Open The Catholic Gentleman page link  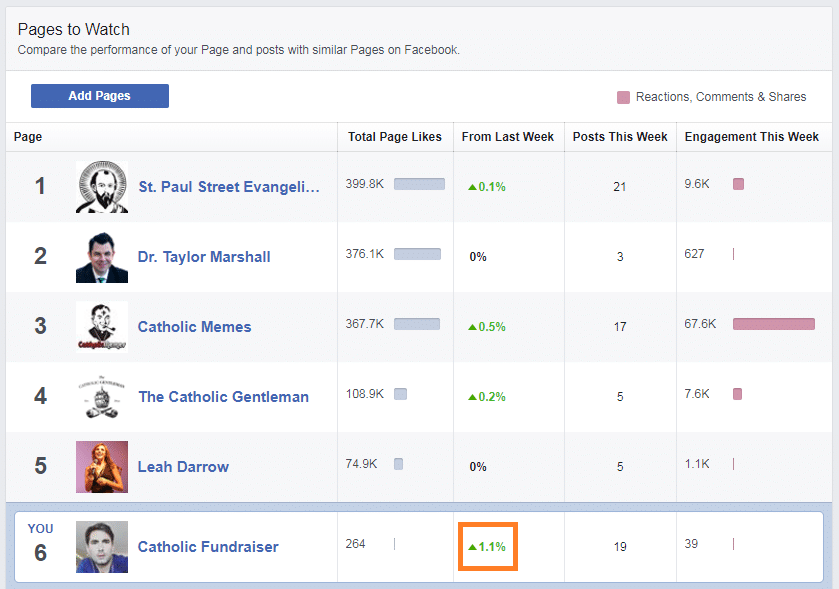(223, 397)
